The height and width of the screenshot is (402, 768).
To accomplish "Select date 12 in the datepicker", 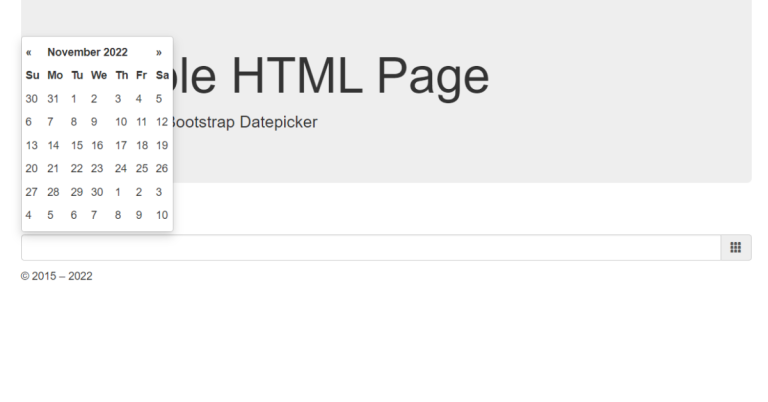I will pos(161,122).
